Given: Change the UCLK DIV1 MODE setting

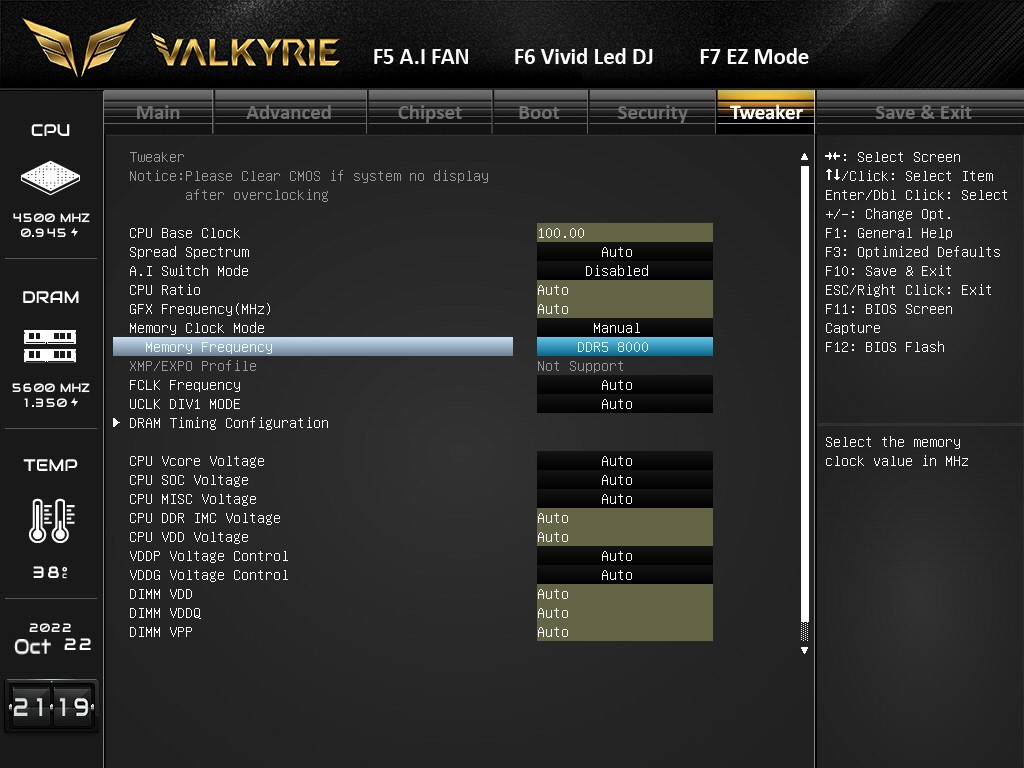Looking at the screenshot, I should (x=624, y=404).
